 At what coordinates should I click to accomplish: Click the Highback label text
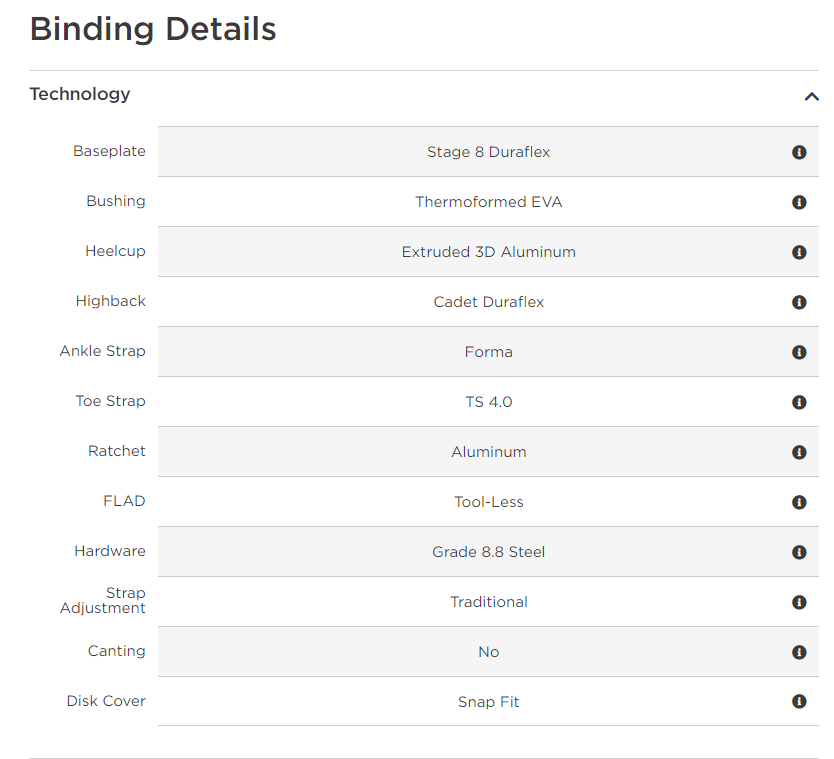click(110, 301)
